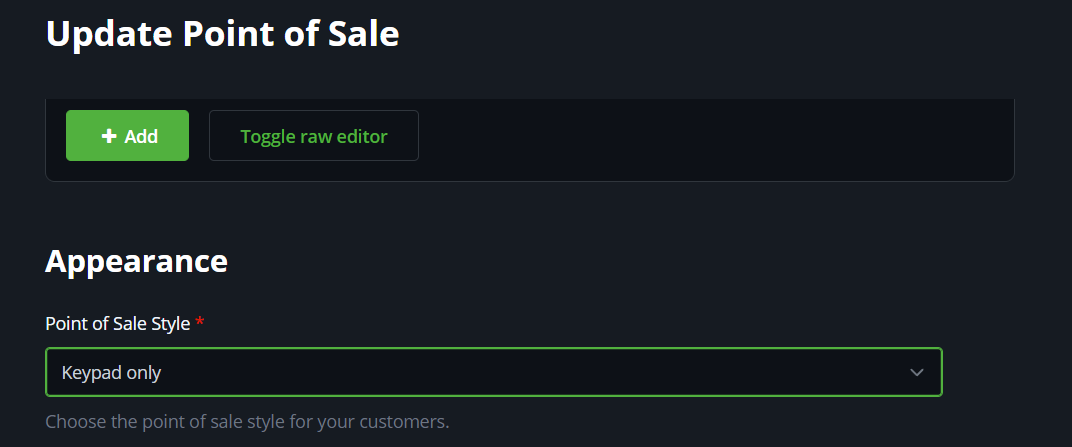The image size is (1072, 447).
Task: Click the 'Choose the point of sale style' hint
Action: tap(247, 421)
